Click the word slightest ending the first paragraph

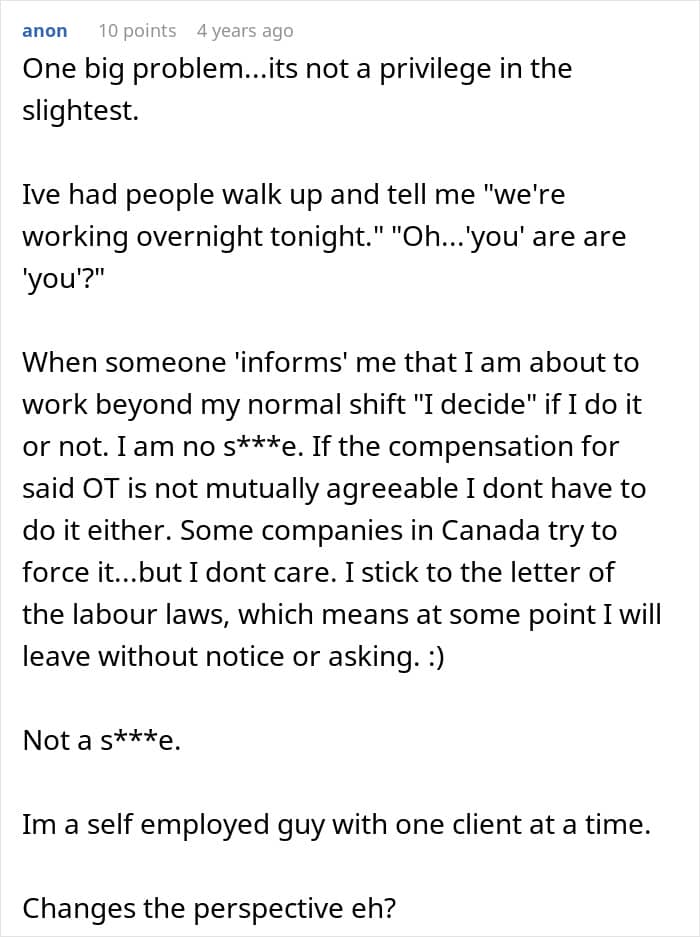(x=77, y=111)
